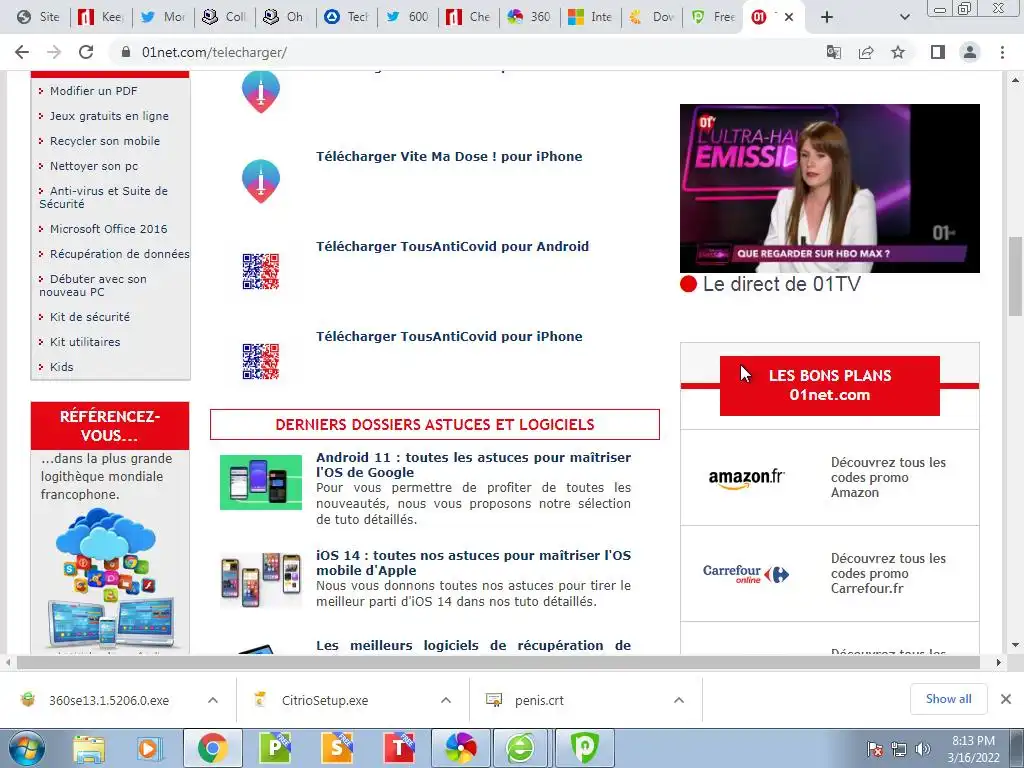Reload the 01net page
The width and height of the screenshot is (1024, 768).
86,52
